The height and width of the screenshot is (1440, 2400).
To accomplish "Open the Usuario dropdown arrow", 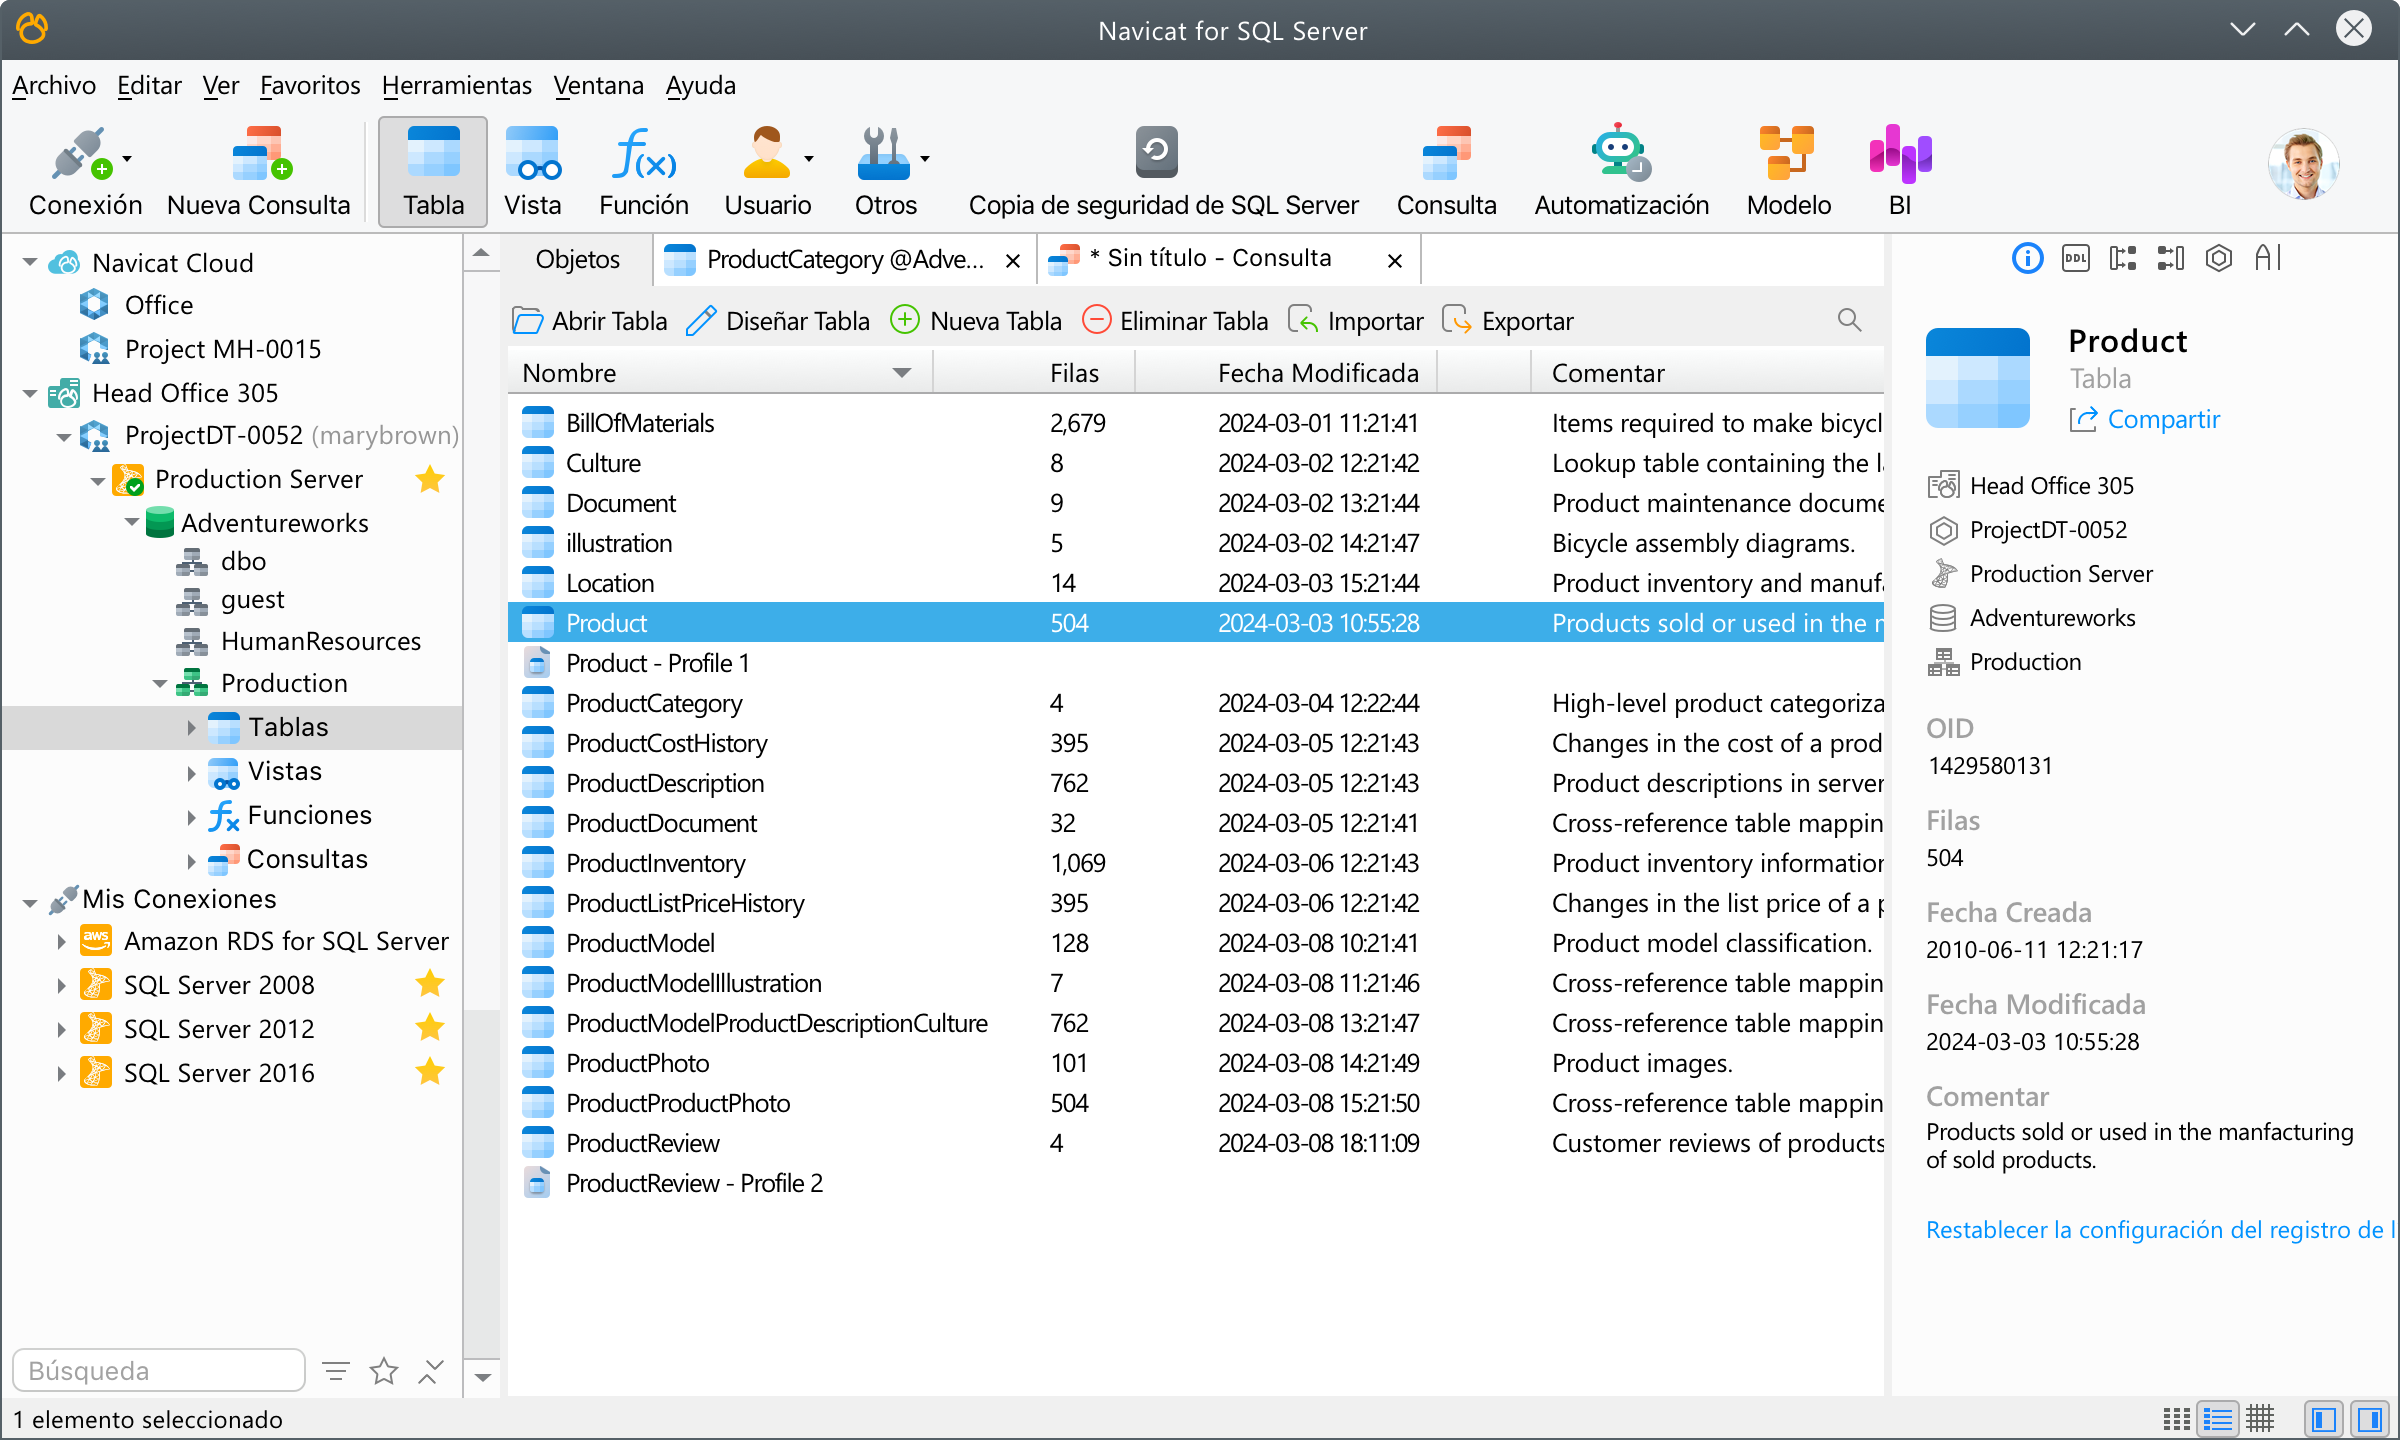I will tap(809, 159).
